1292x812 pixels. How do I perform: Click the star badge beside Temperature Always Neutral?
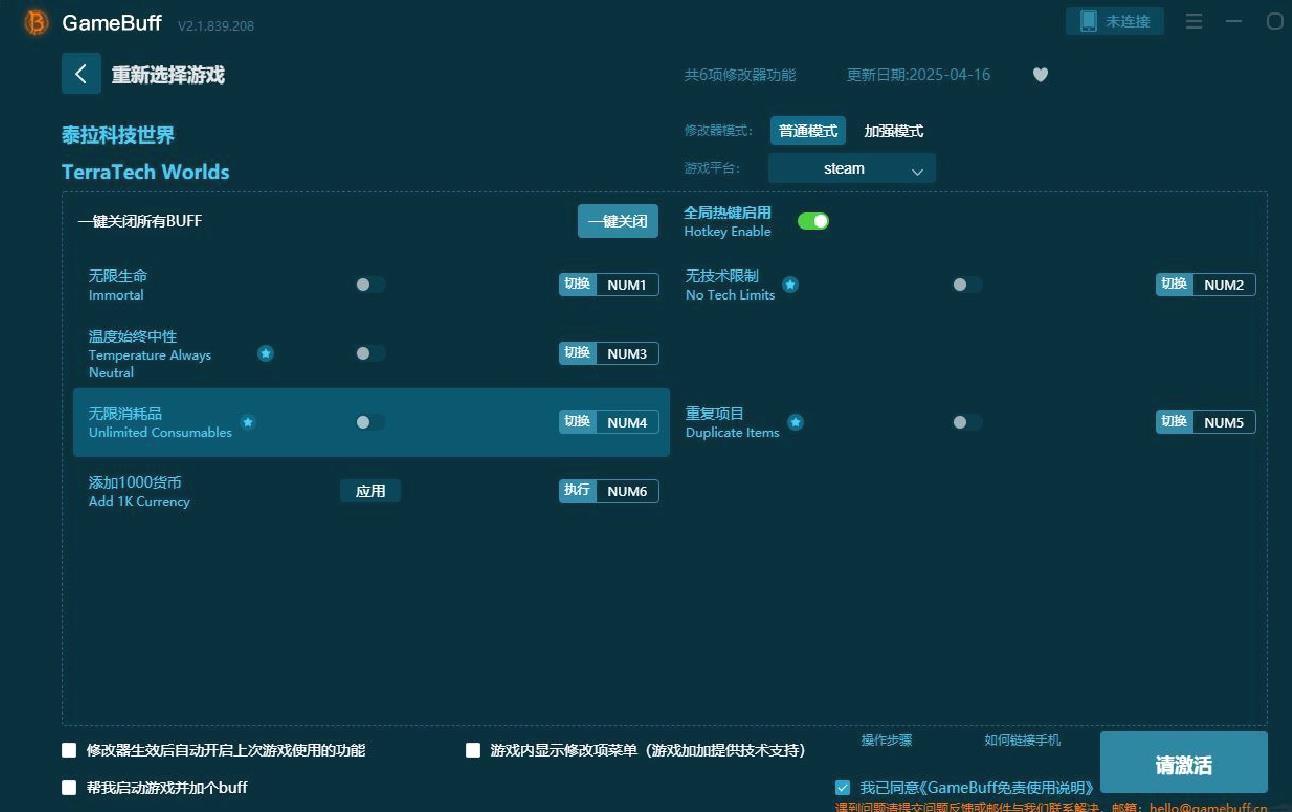[x=265, y=353]
